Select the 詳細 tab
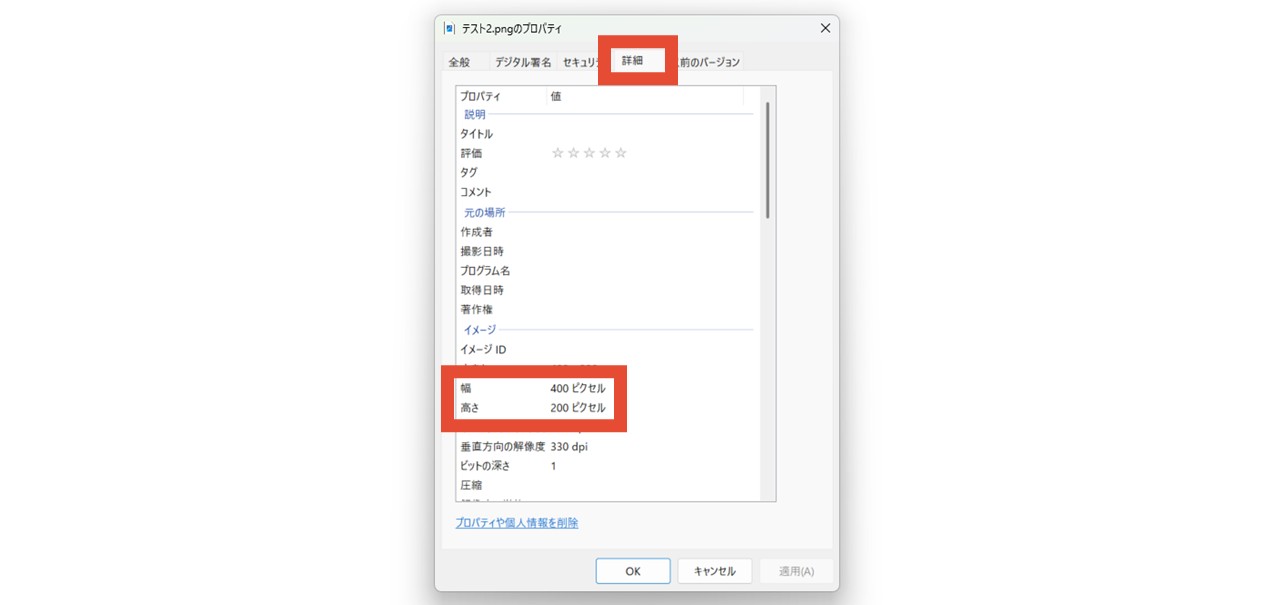 point(633,61)
